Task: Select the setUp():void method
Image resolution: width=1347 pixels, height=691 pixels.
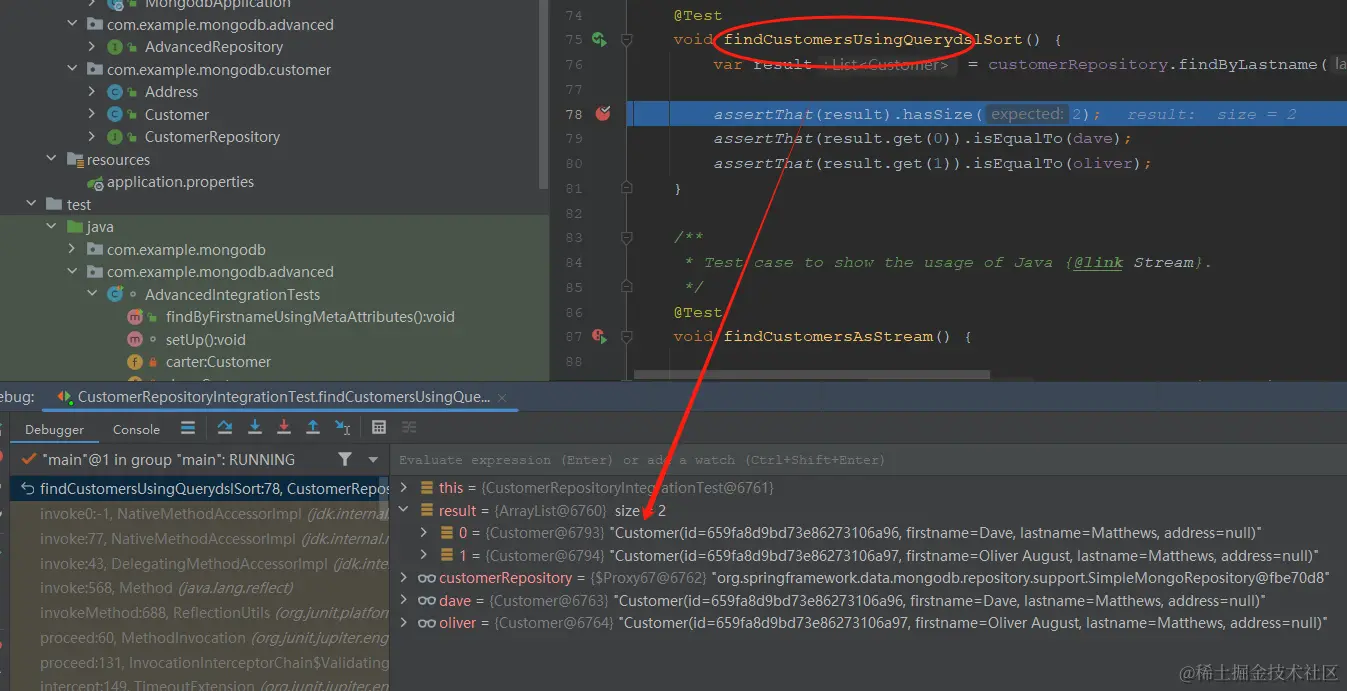Action: pyautogui.click(x=205, y=340)
